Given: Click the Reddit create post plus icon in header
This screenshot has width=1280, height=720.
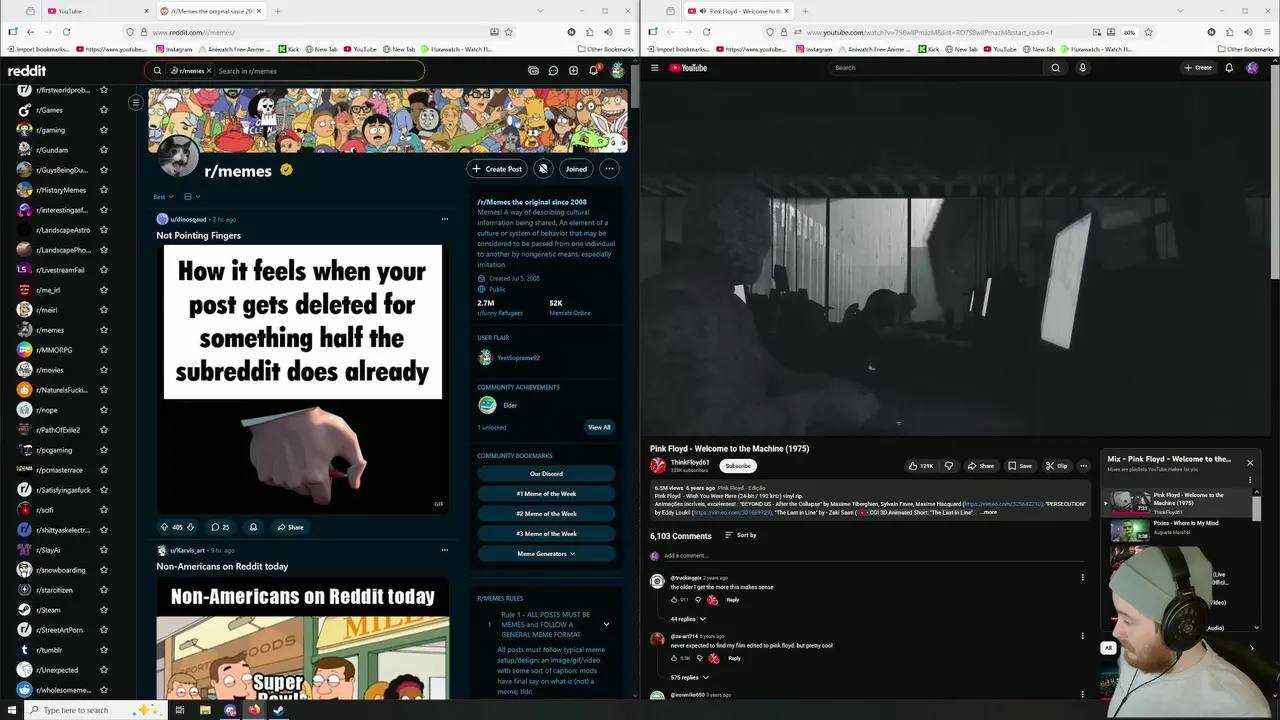Looking at the screenshot, I should click(x=573, y=71).
